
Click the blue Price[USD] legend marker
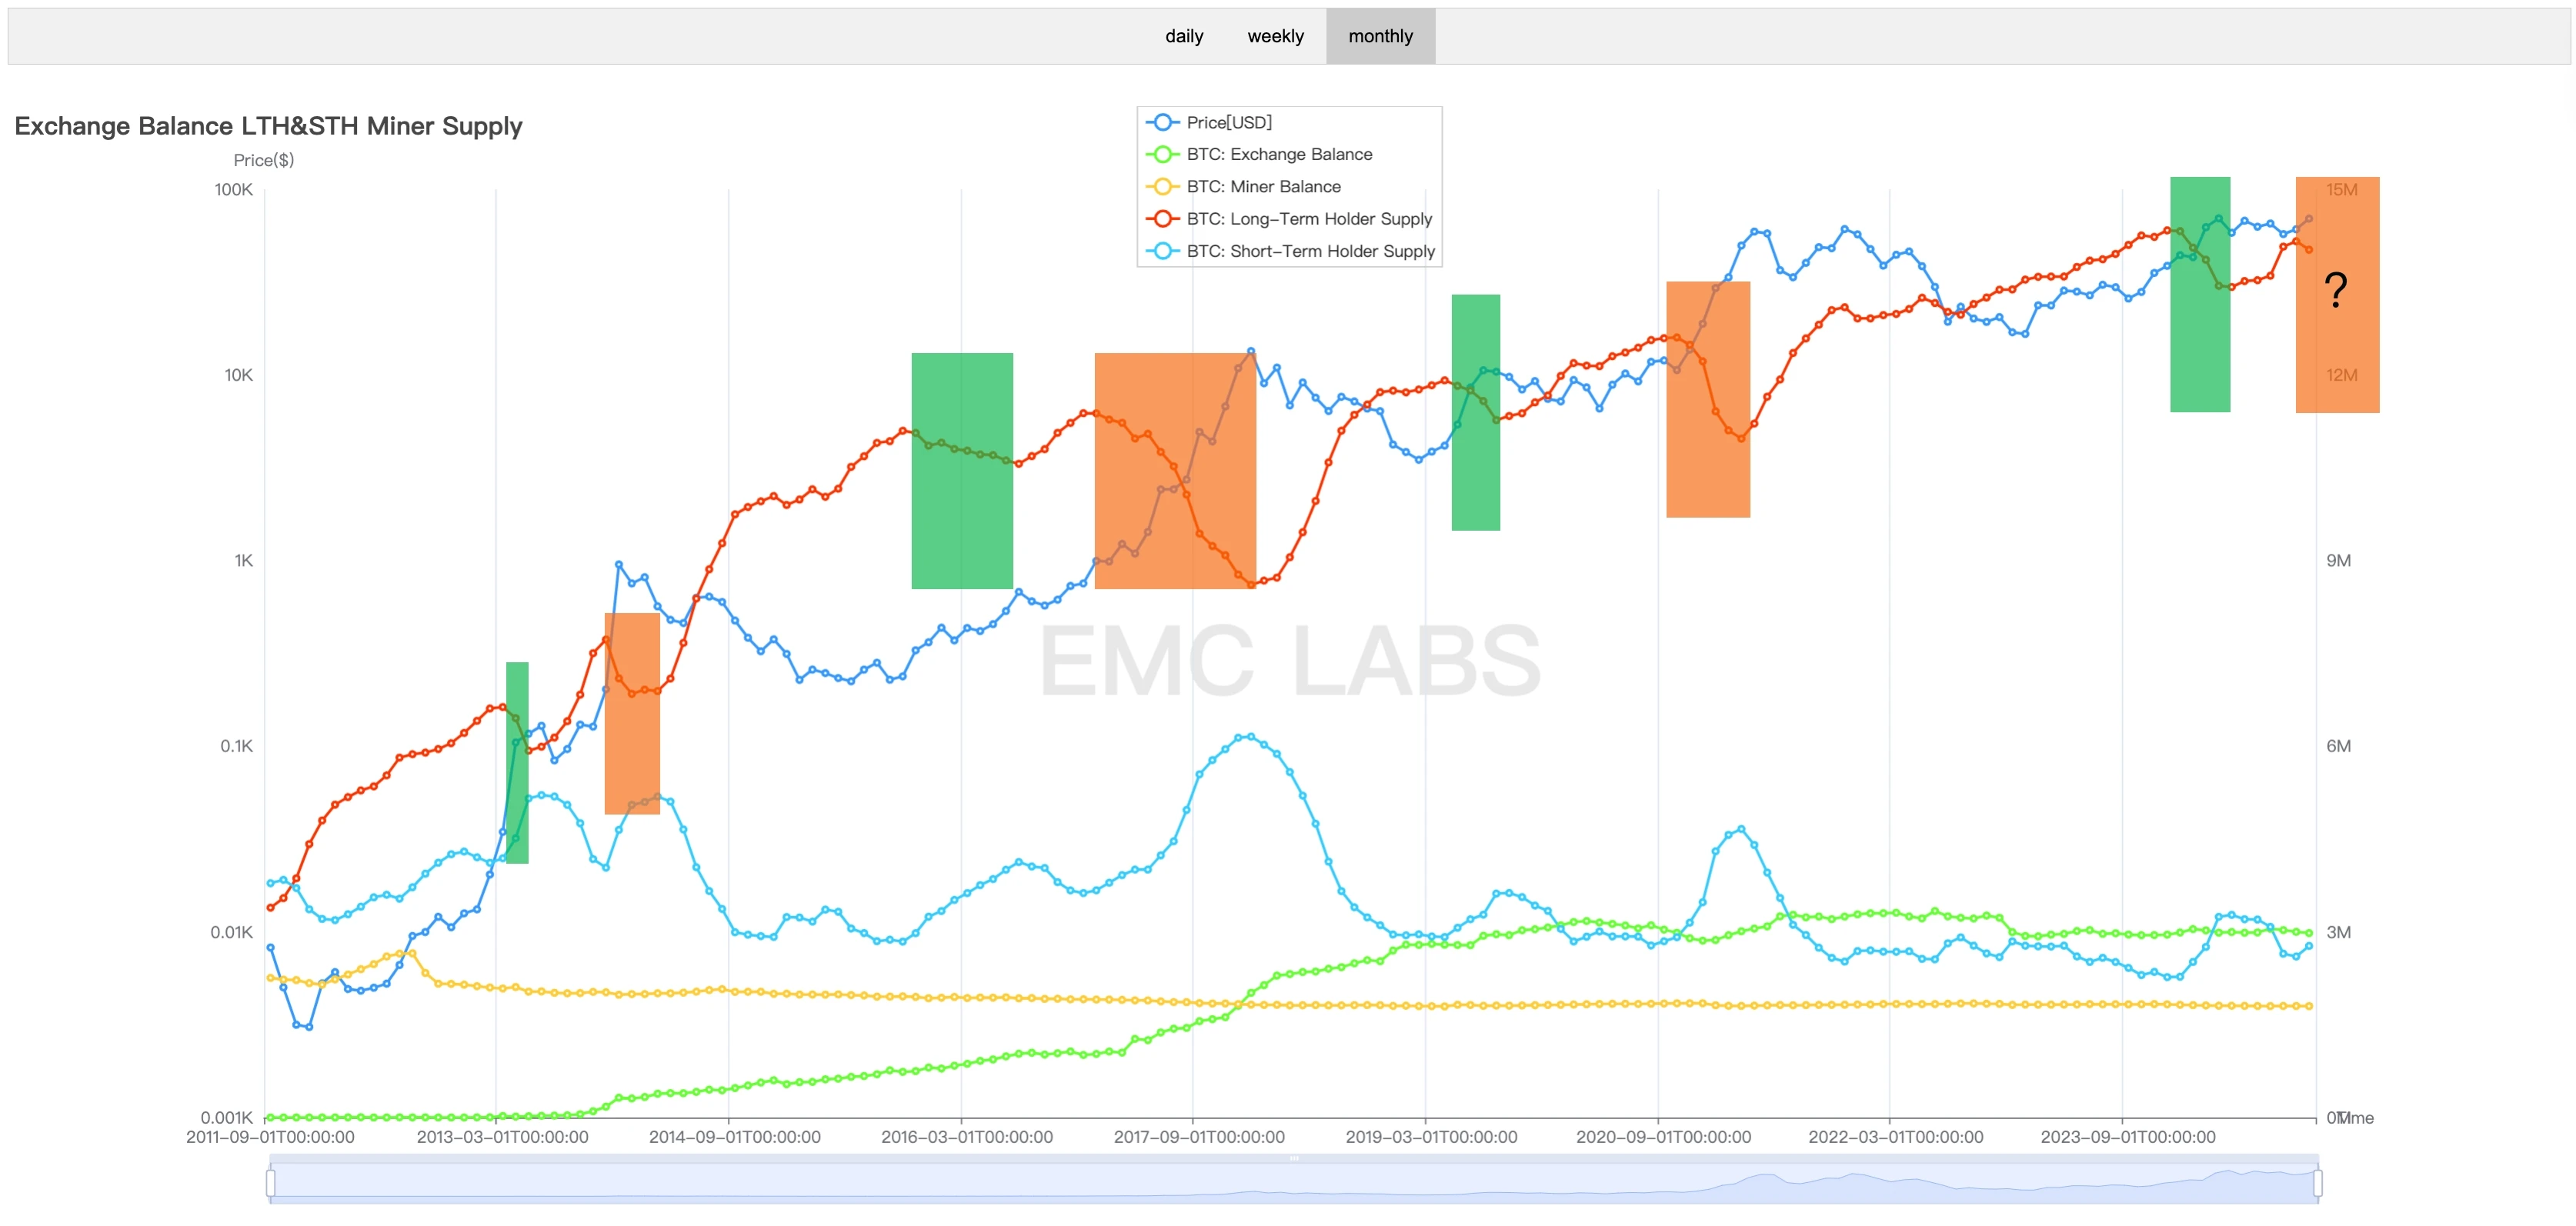click(x=1161, y=122)
